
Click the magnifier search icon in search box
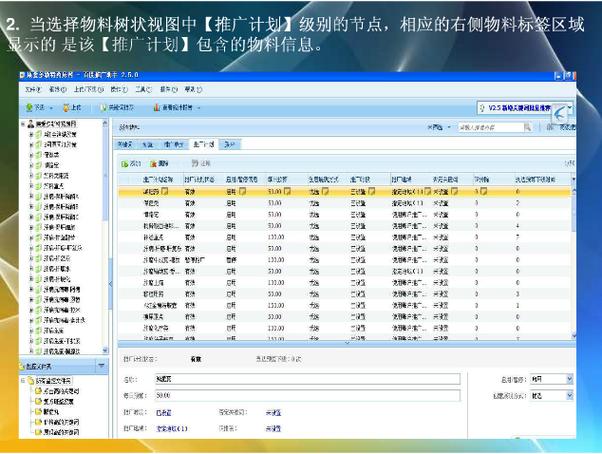pos(528,127)
